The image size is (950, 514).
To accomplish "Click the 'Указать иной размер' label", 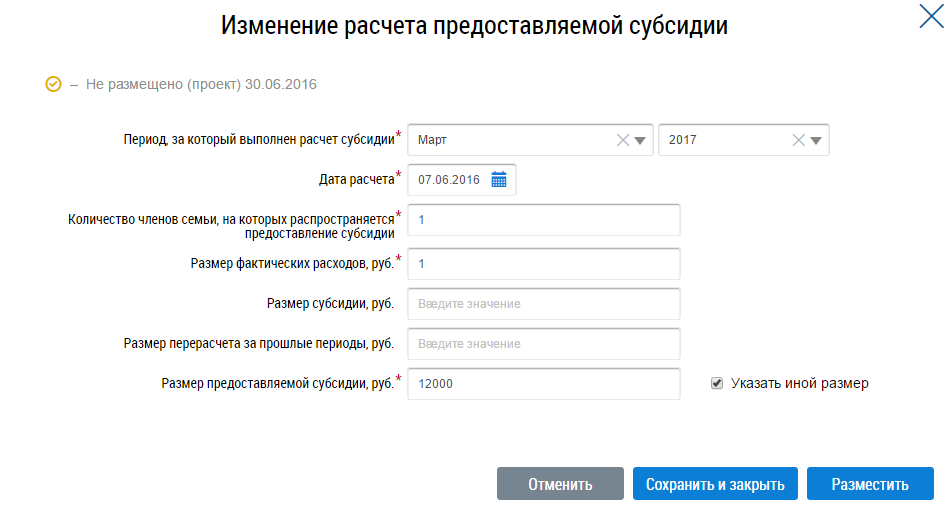I will pos(799,383).
